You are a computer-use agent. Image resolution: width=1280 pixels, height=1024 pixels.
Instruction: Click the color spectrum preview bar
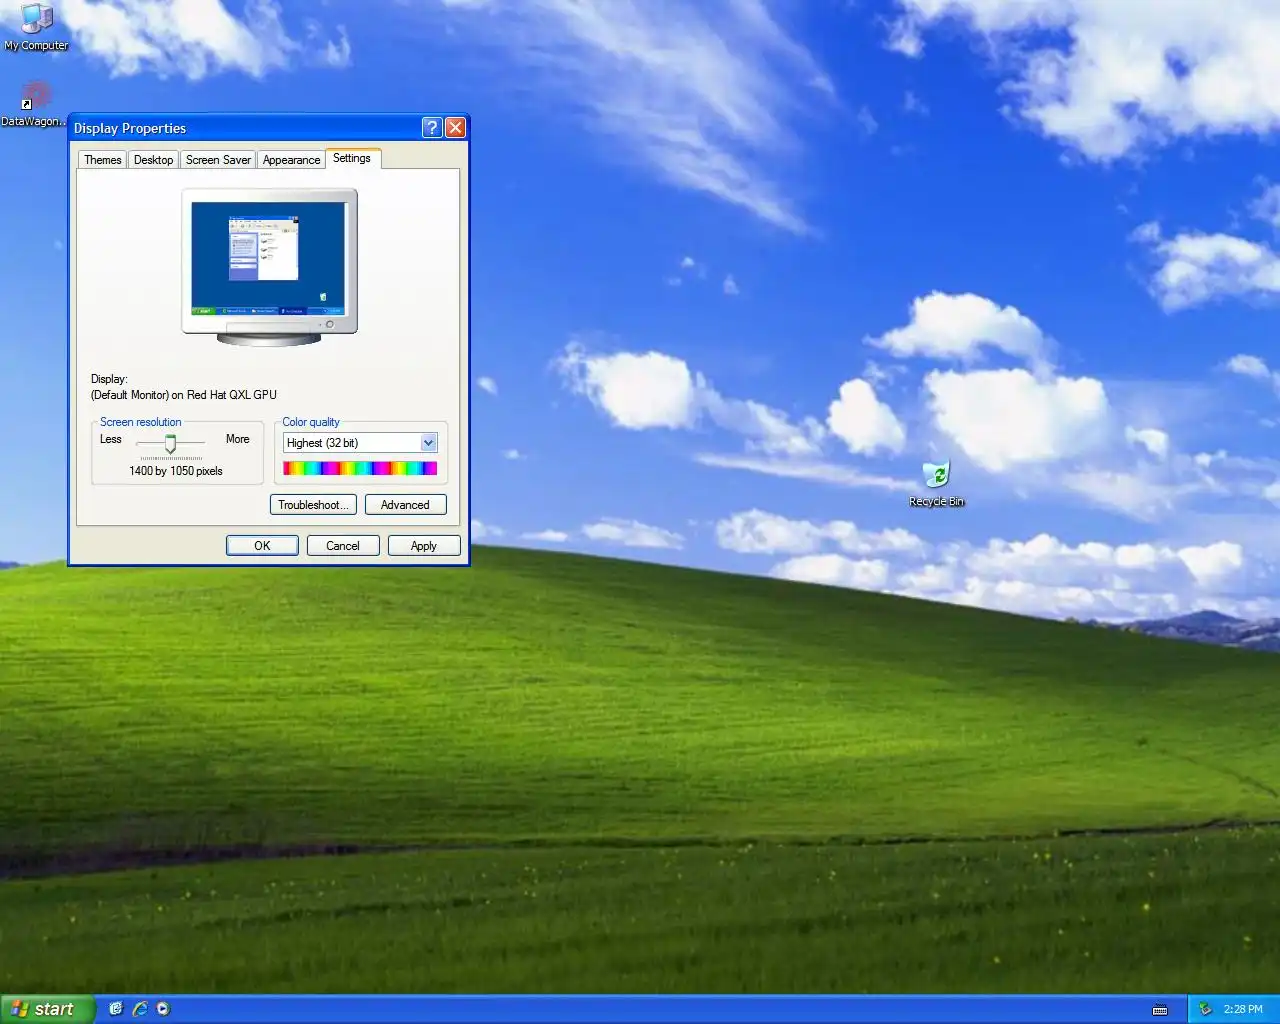pos(360,468)
